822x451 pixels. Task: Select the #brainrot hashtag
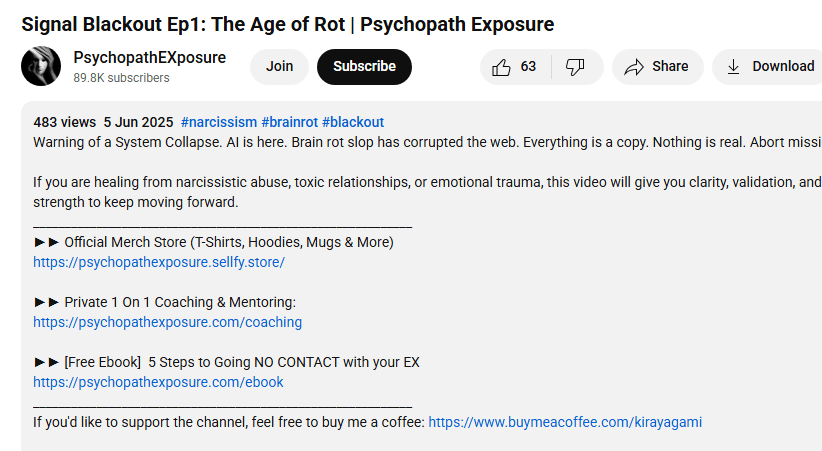coord(289,122)
